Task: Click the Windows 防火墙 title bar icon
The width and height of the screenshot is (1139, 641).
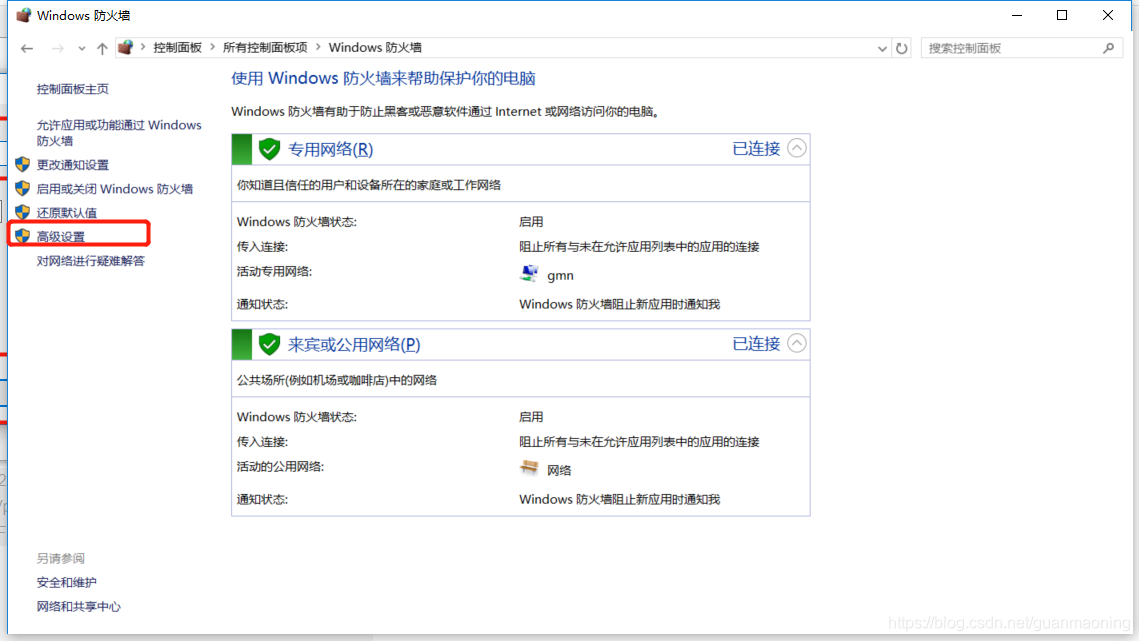Action: [x=24, y=15]
